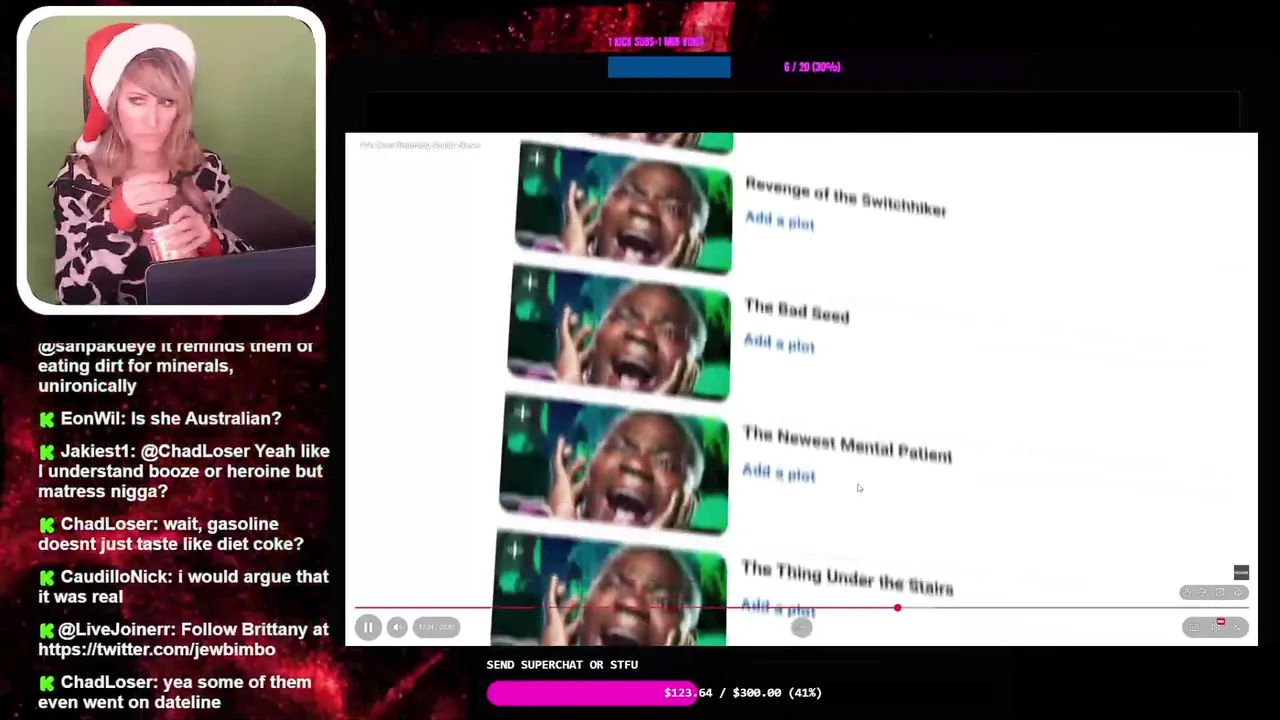Image resolution: width=1280 pixels, height=720 pixels.
Task: Click the plus icon on The Newest Mental Patient thumbnail
Action: tap(521, 412)
